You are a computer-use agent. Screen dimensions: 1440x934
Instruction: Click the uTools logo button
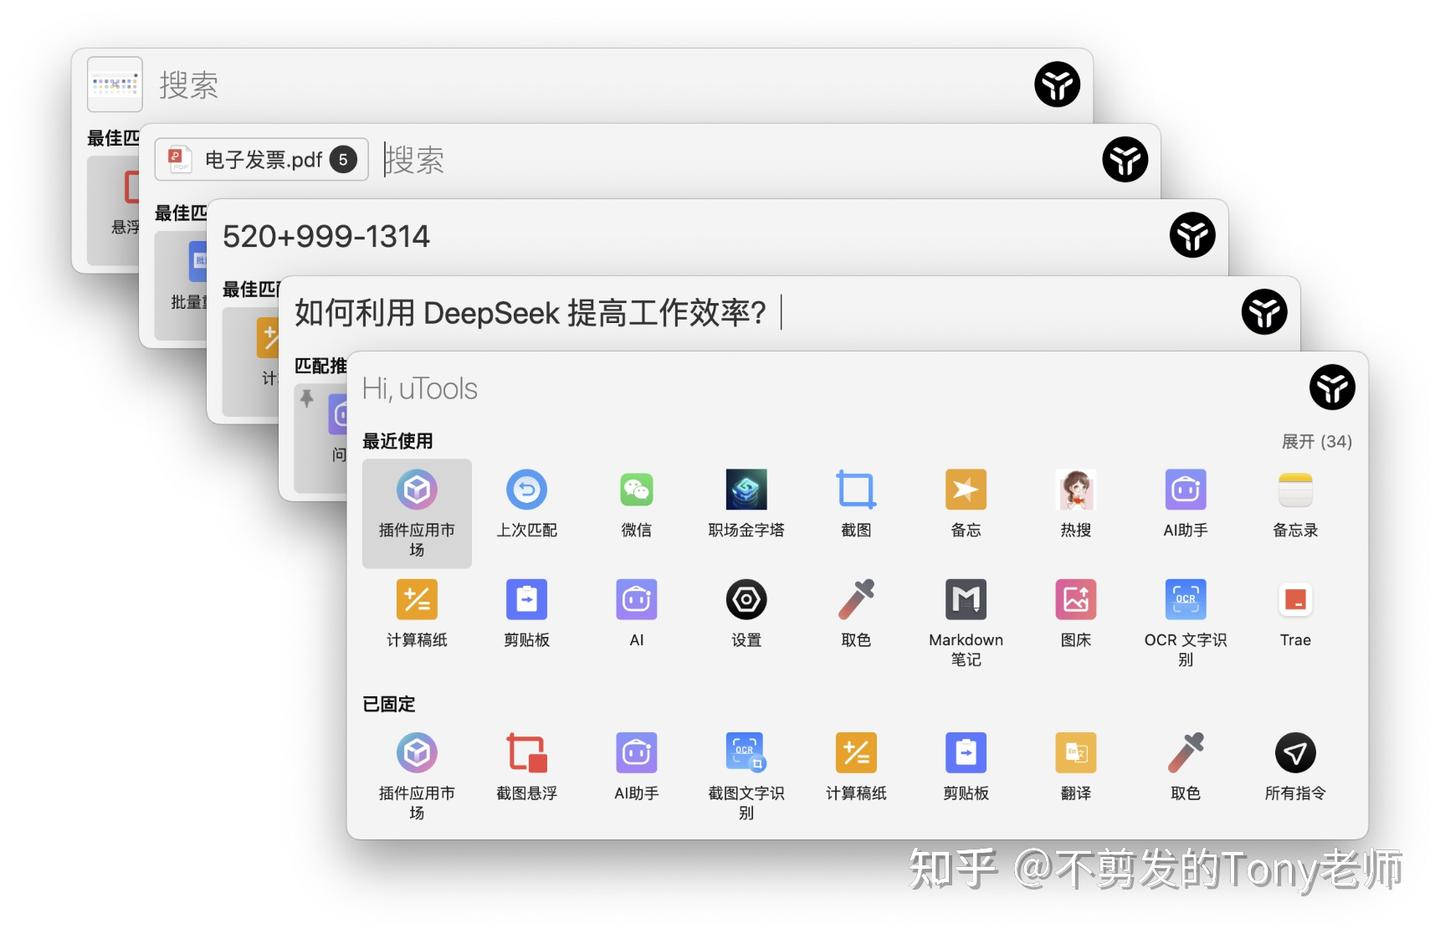pyautogui.click(x=1332, y=388)
